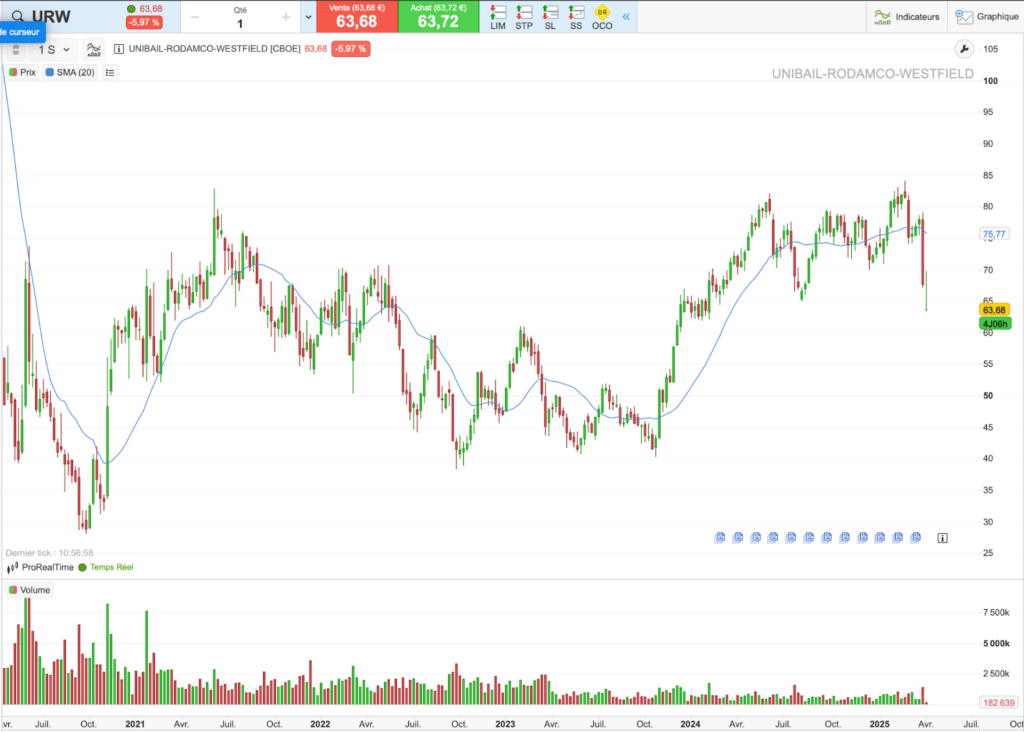Viewport: 1024px width, 732px height.
Task: Open the Graphique settings
Action: click(x=986, y=17)
